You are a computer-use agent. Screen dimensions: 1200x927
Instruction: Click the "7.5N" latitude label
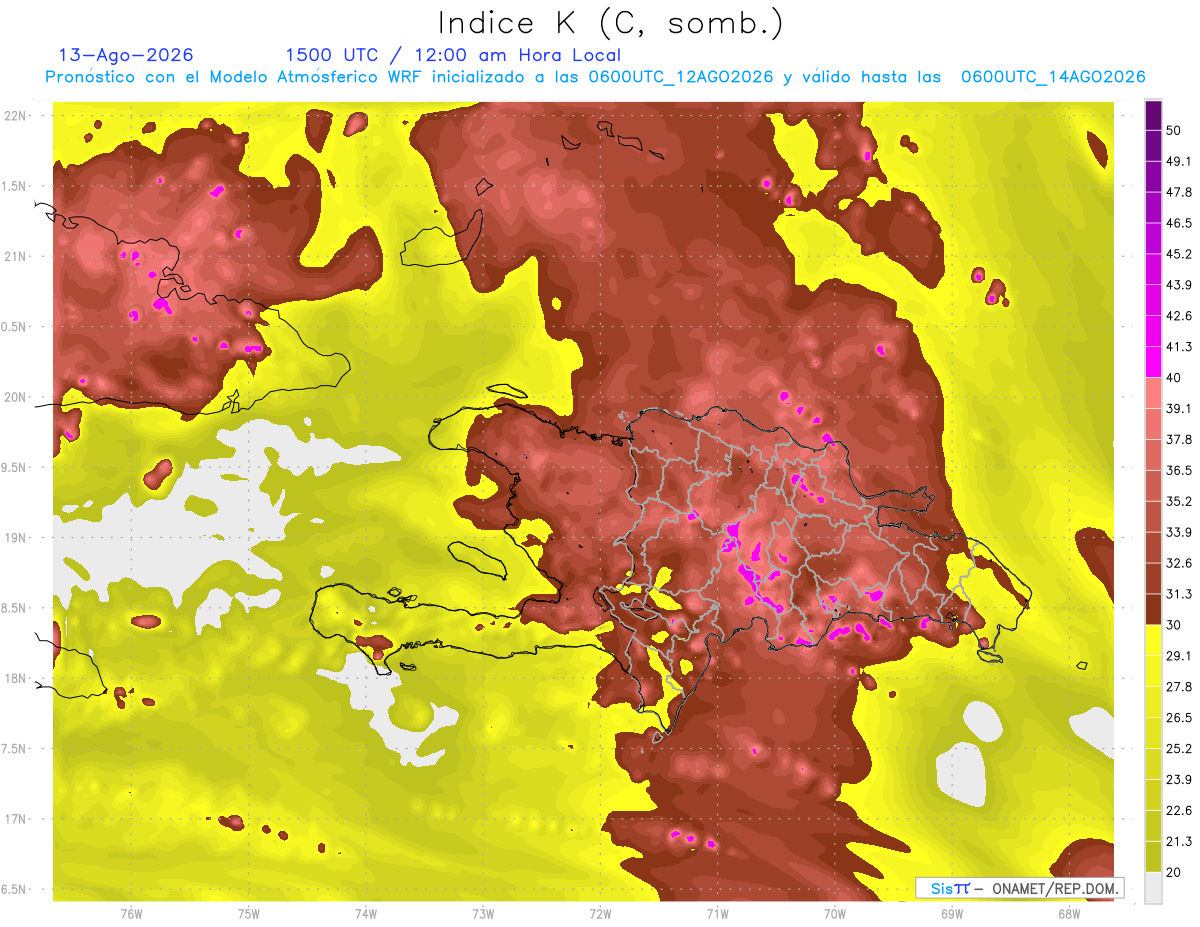(15, 749)
